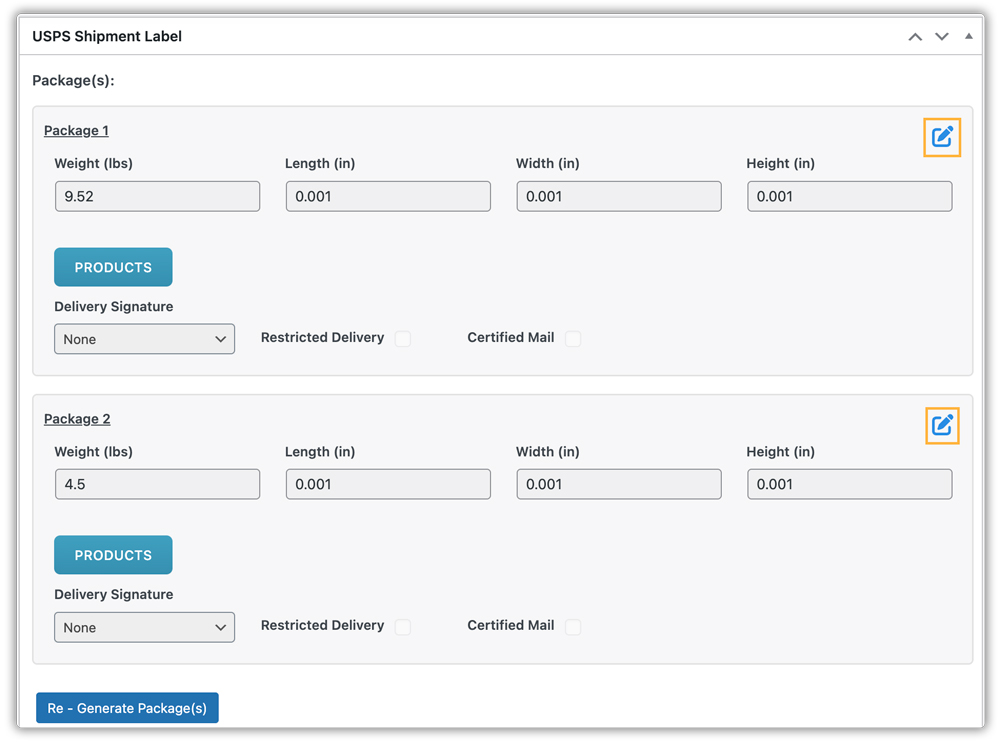Viewport: 1000px width, 745px height.
Task: Enable Certified Mail for Package 1
Action: (573, 339)
